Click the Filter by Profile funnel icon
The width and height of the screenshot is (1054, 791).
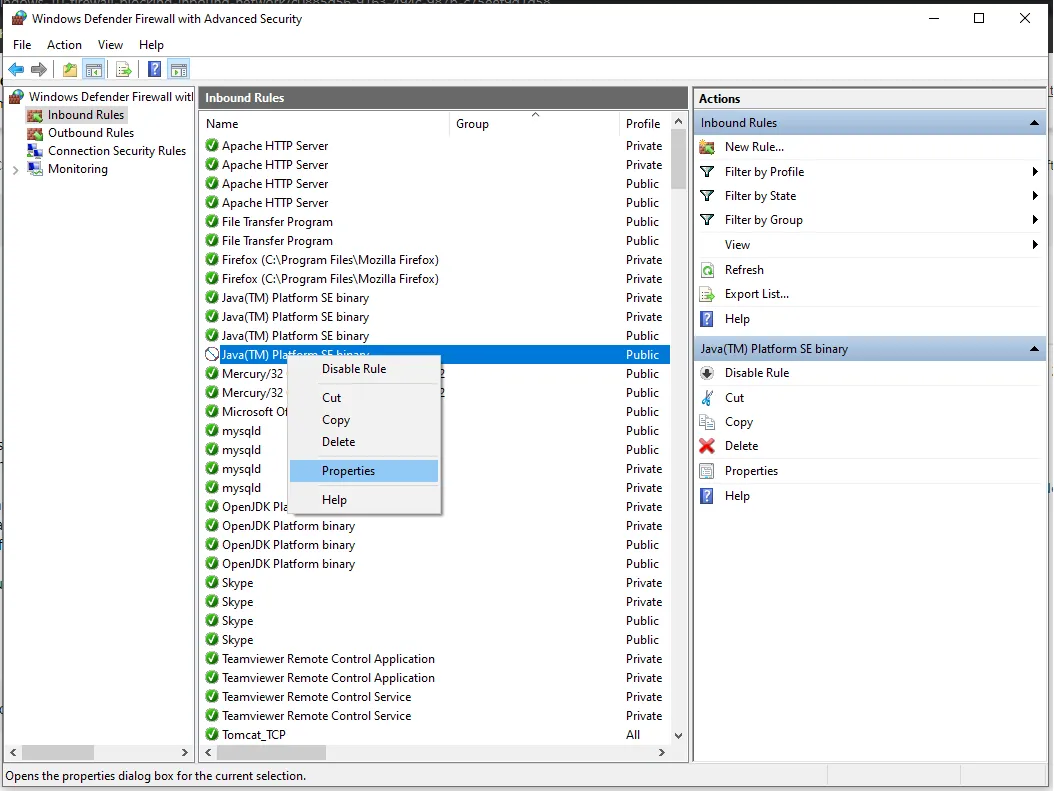pos(707,172)
